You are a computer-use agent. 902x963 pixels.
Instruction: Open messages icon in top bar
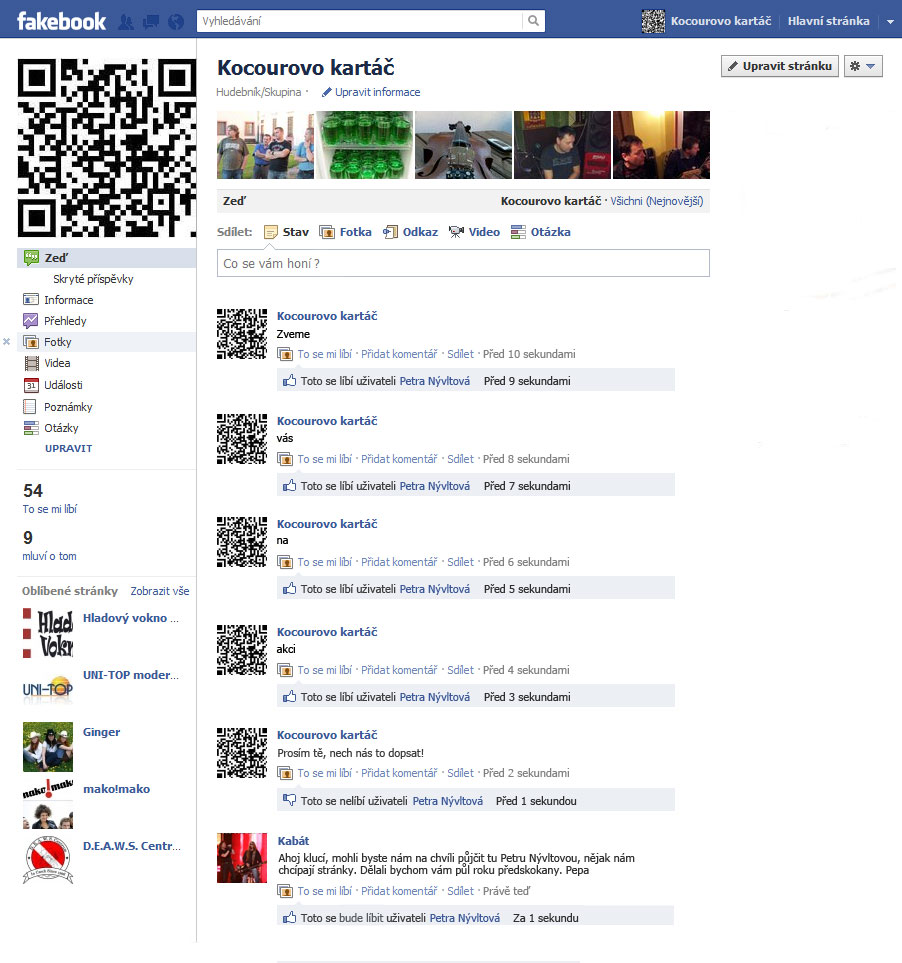(x=150, y=22)
